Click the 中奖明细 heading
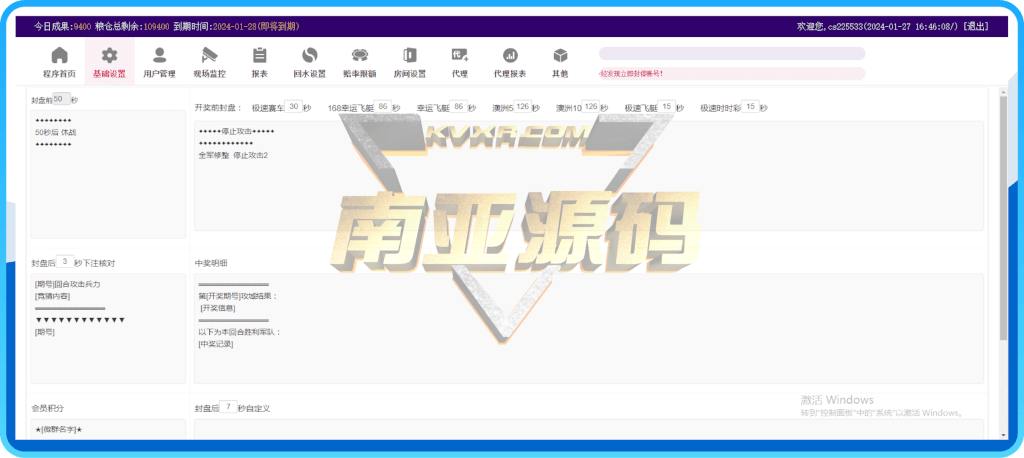 coord(211,263)
